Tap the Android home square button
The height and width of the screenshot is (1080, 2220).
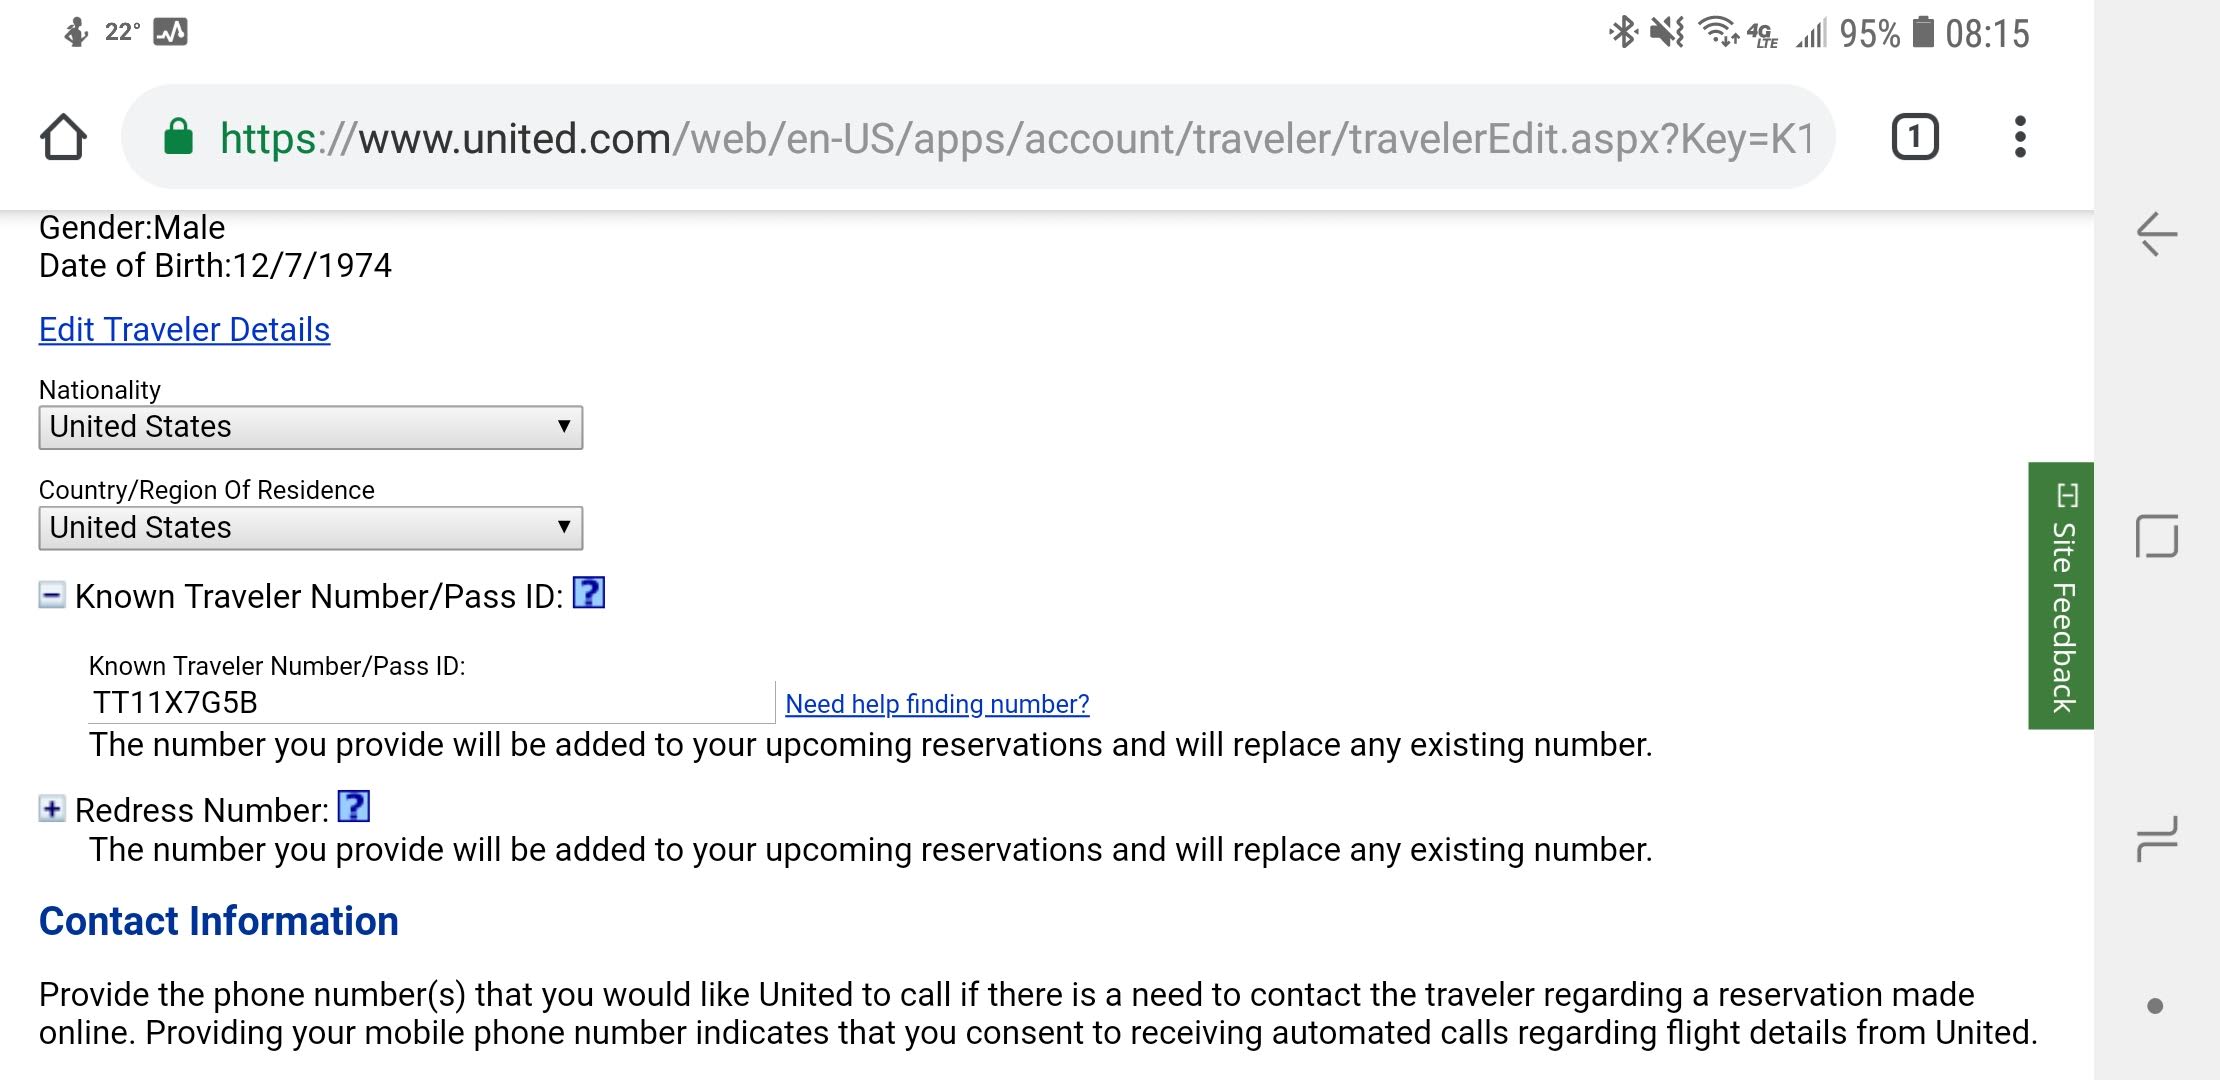2156,537
